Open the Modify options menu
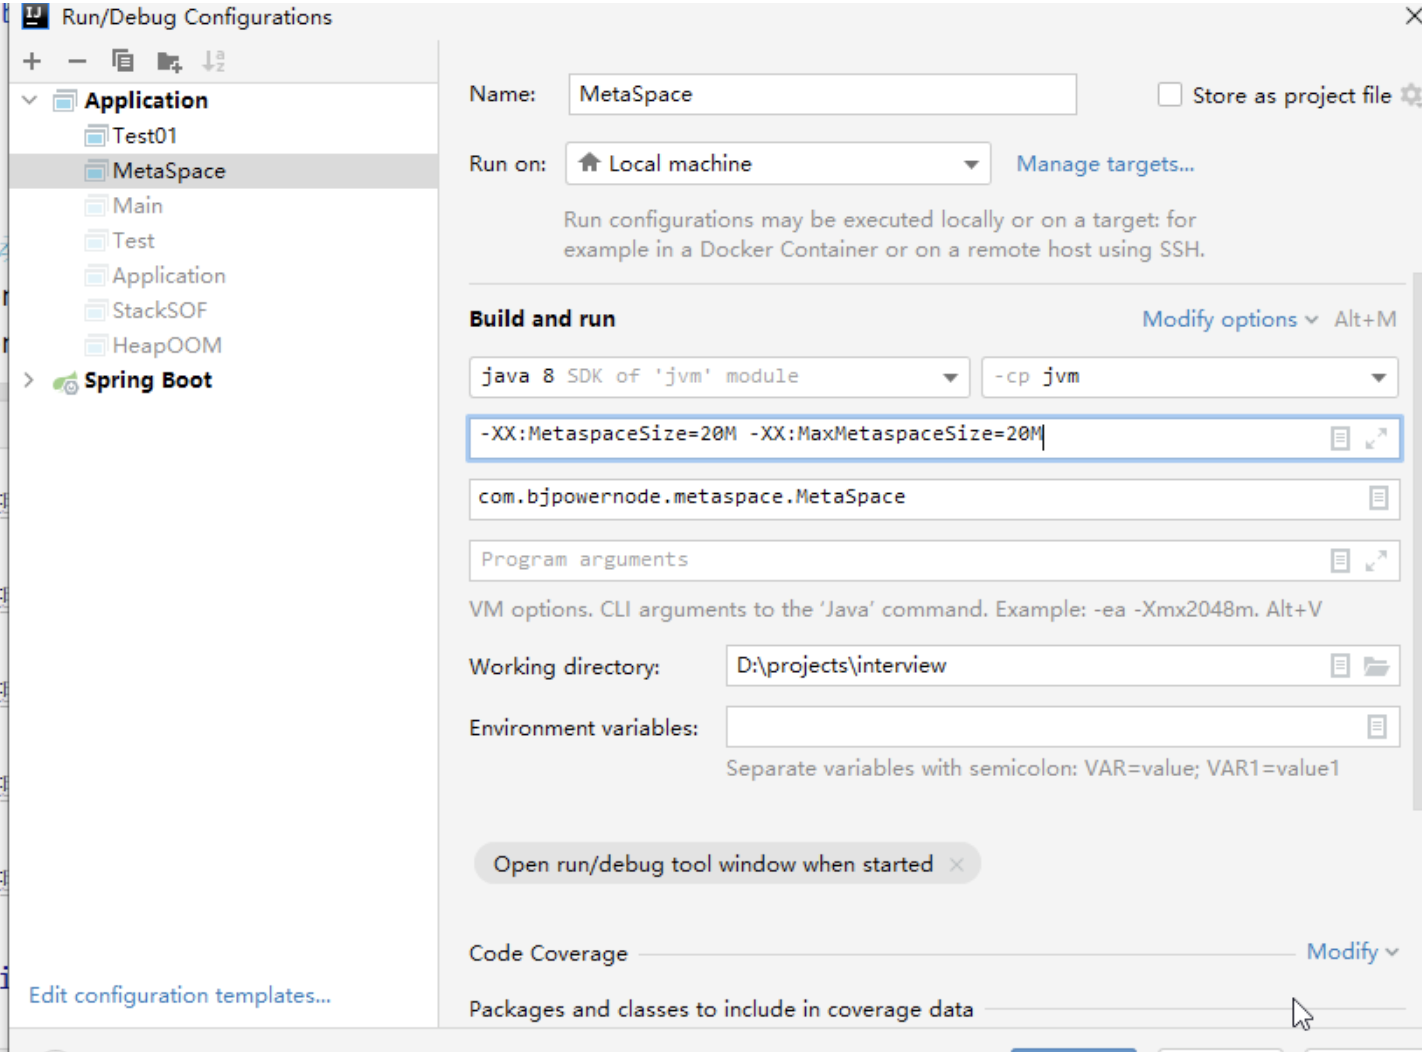The height and width of the screenshot is (1052, 1422). [x=1229, y=319]
